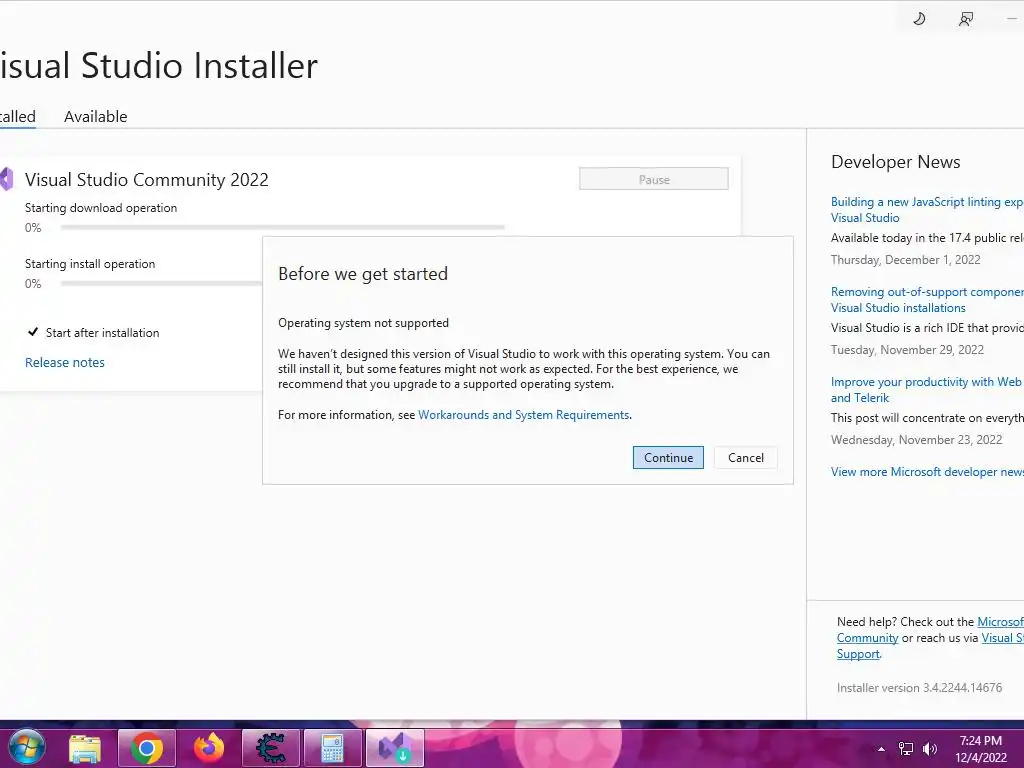Open the feedback icon in title bar

966,18
